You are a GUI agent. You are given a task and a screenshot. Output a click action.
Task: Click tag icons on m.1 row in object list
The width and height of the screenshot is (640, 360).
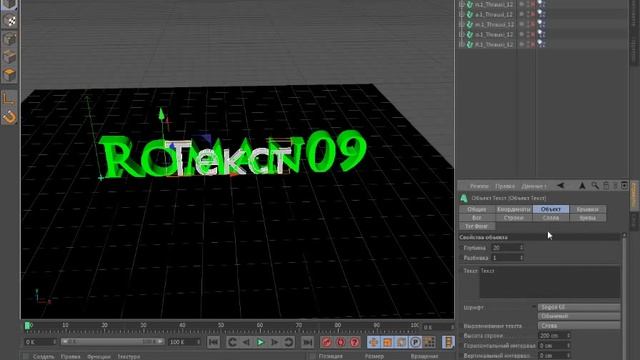[542, 24]
